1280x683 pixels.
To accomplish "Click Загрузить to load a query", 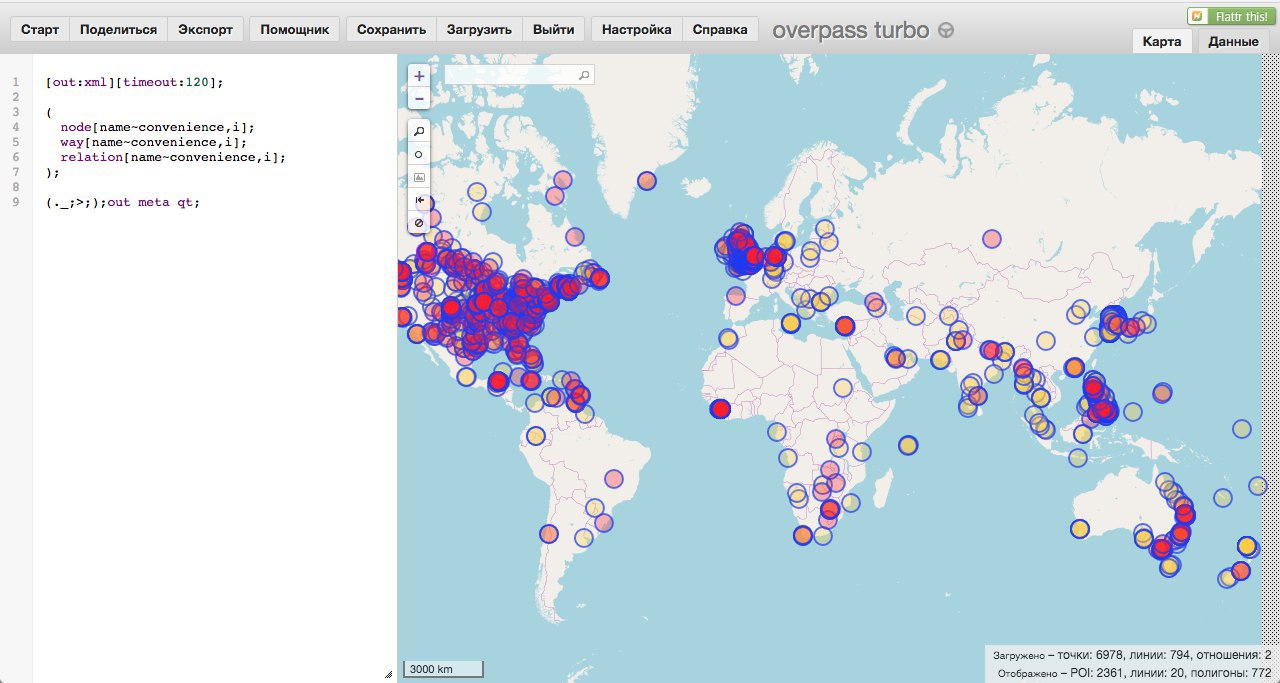I will click(479, 29).
